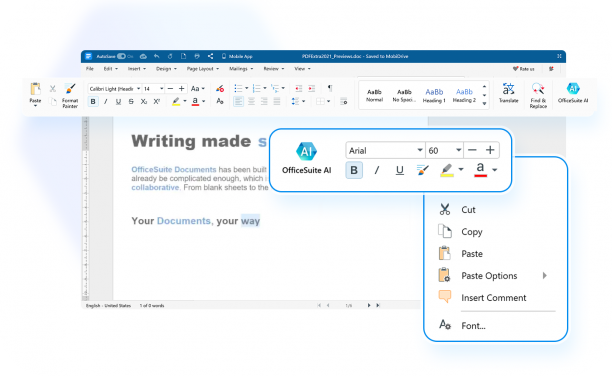Click the Cut scissors icon in the ribbon

coord(53,89)
